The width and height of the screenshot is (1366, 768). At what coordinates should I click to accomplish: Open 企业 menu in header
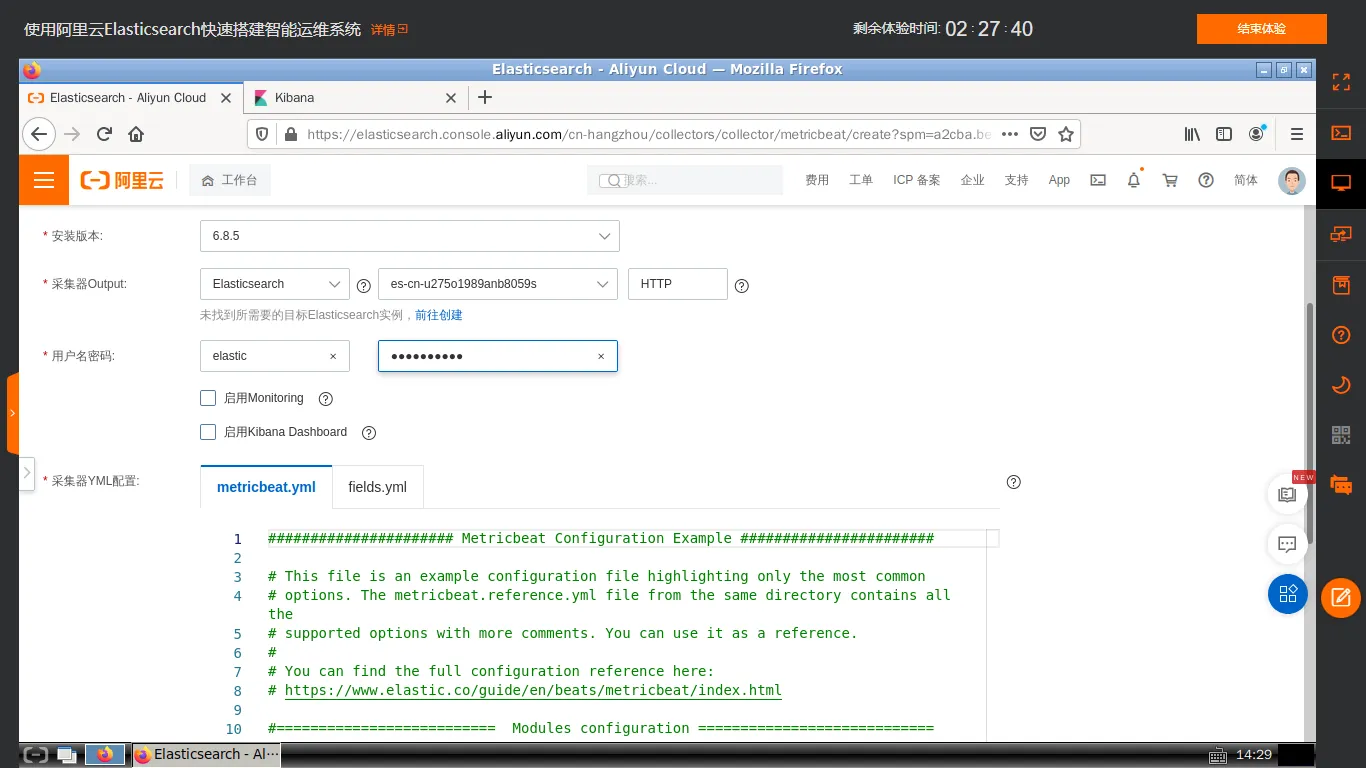pyautogui.click(x=973, y=180)
